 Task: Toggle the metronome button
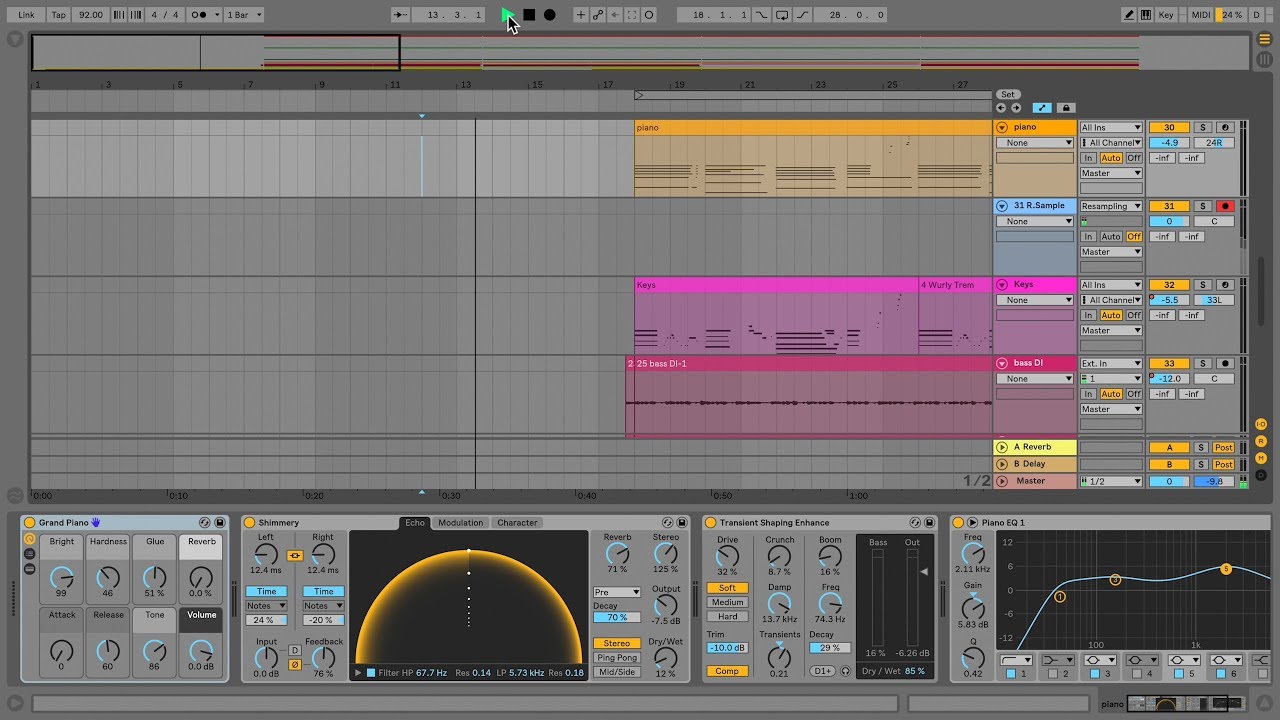coord(205,15)
